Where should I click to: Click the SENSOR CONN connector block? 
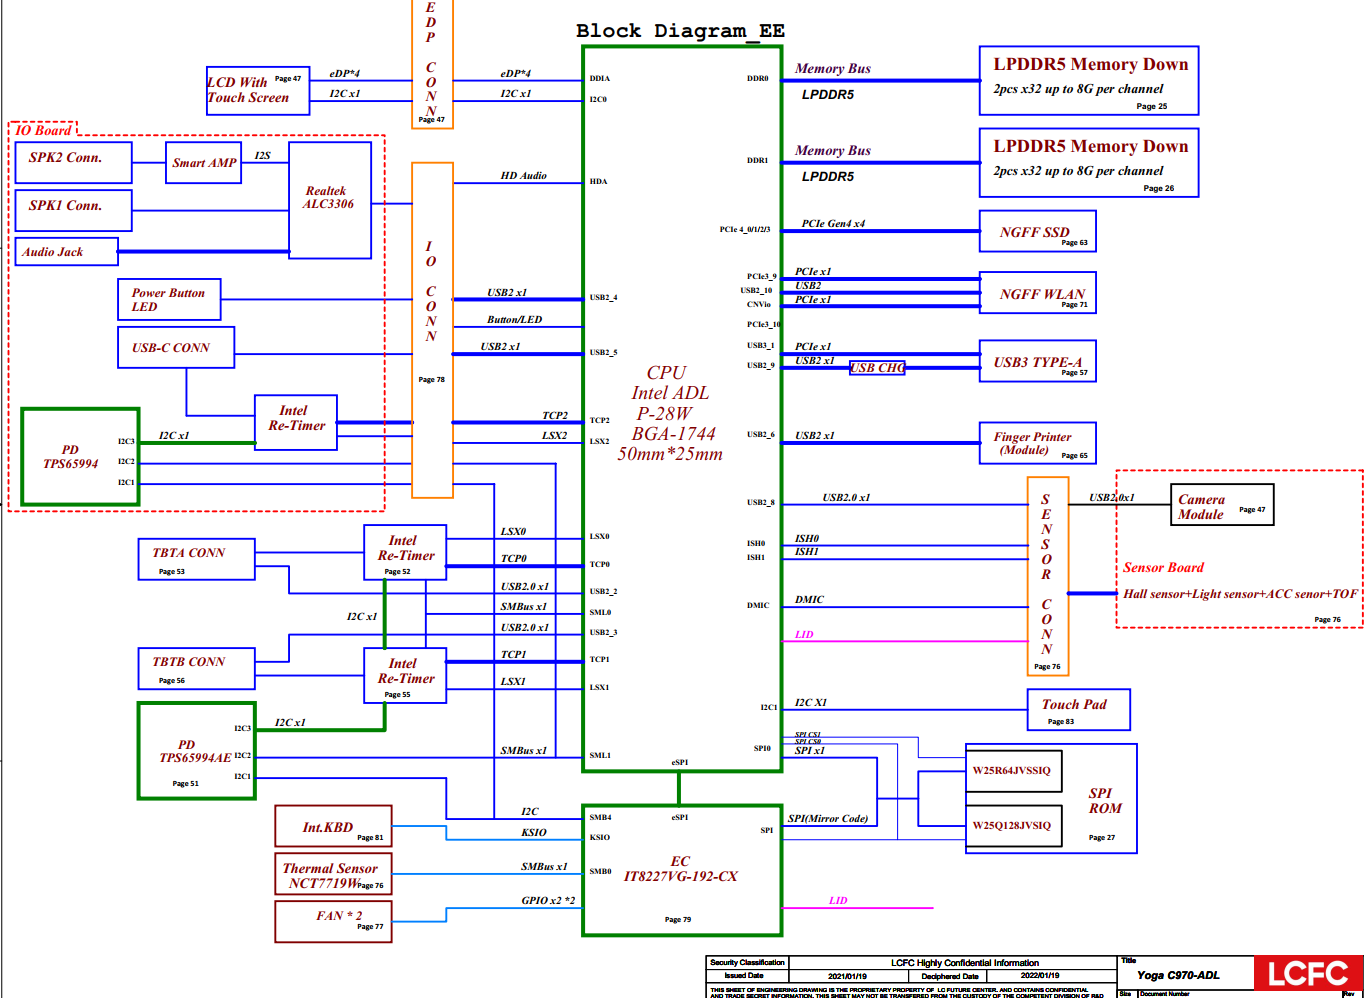coord(1048,576)
